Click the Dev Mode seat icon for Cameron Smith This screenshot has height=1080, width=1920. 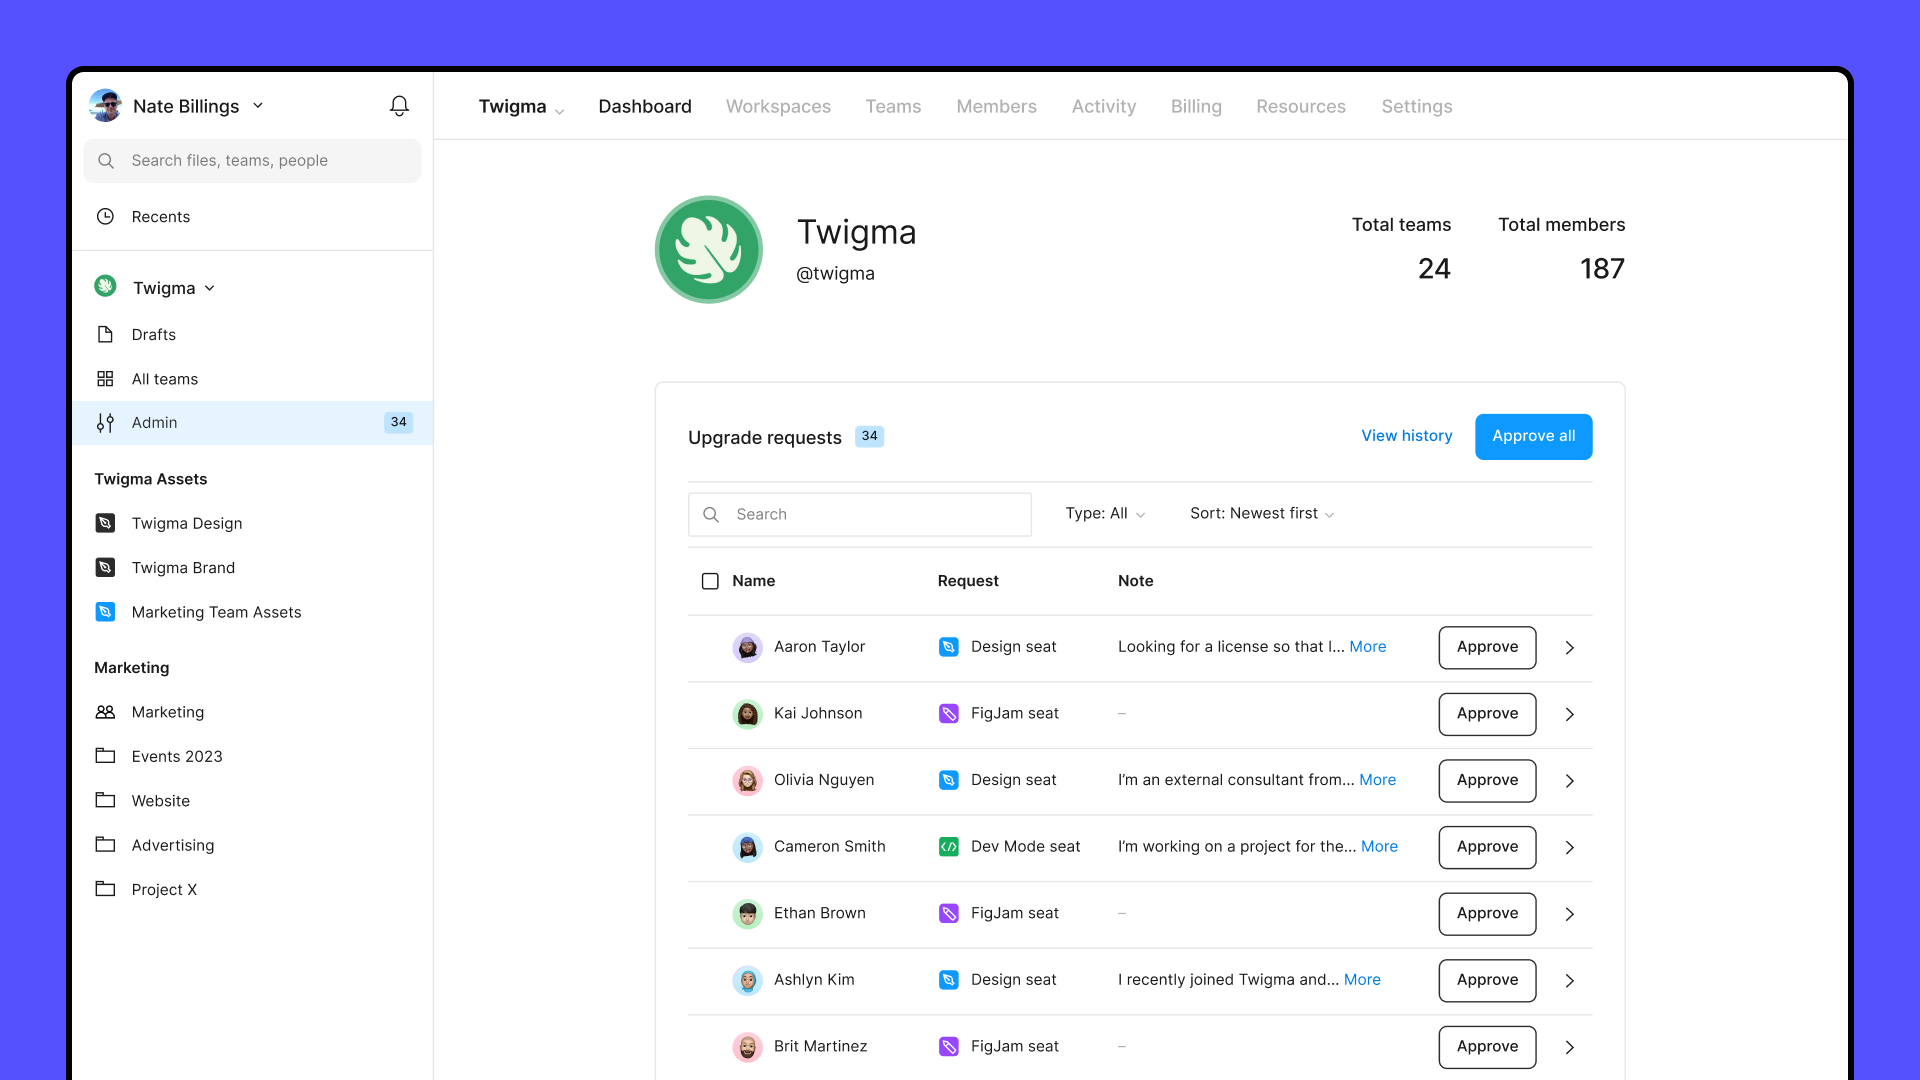point(948,846)
